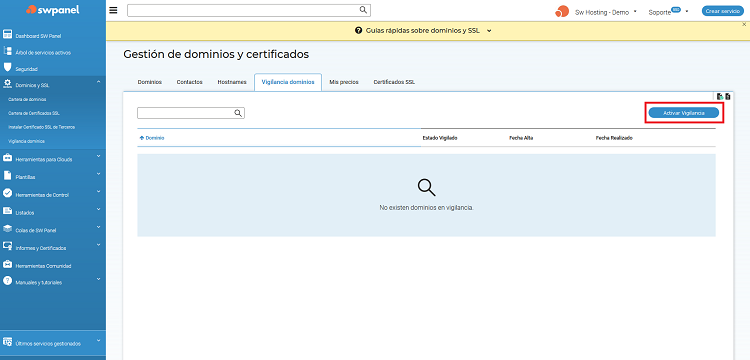
Task: Open Cartera de Certificados SSL in sidebar
Action: click(34, 113)
